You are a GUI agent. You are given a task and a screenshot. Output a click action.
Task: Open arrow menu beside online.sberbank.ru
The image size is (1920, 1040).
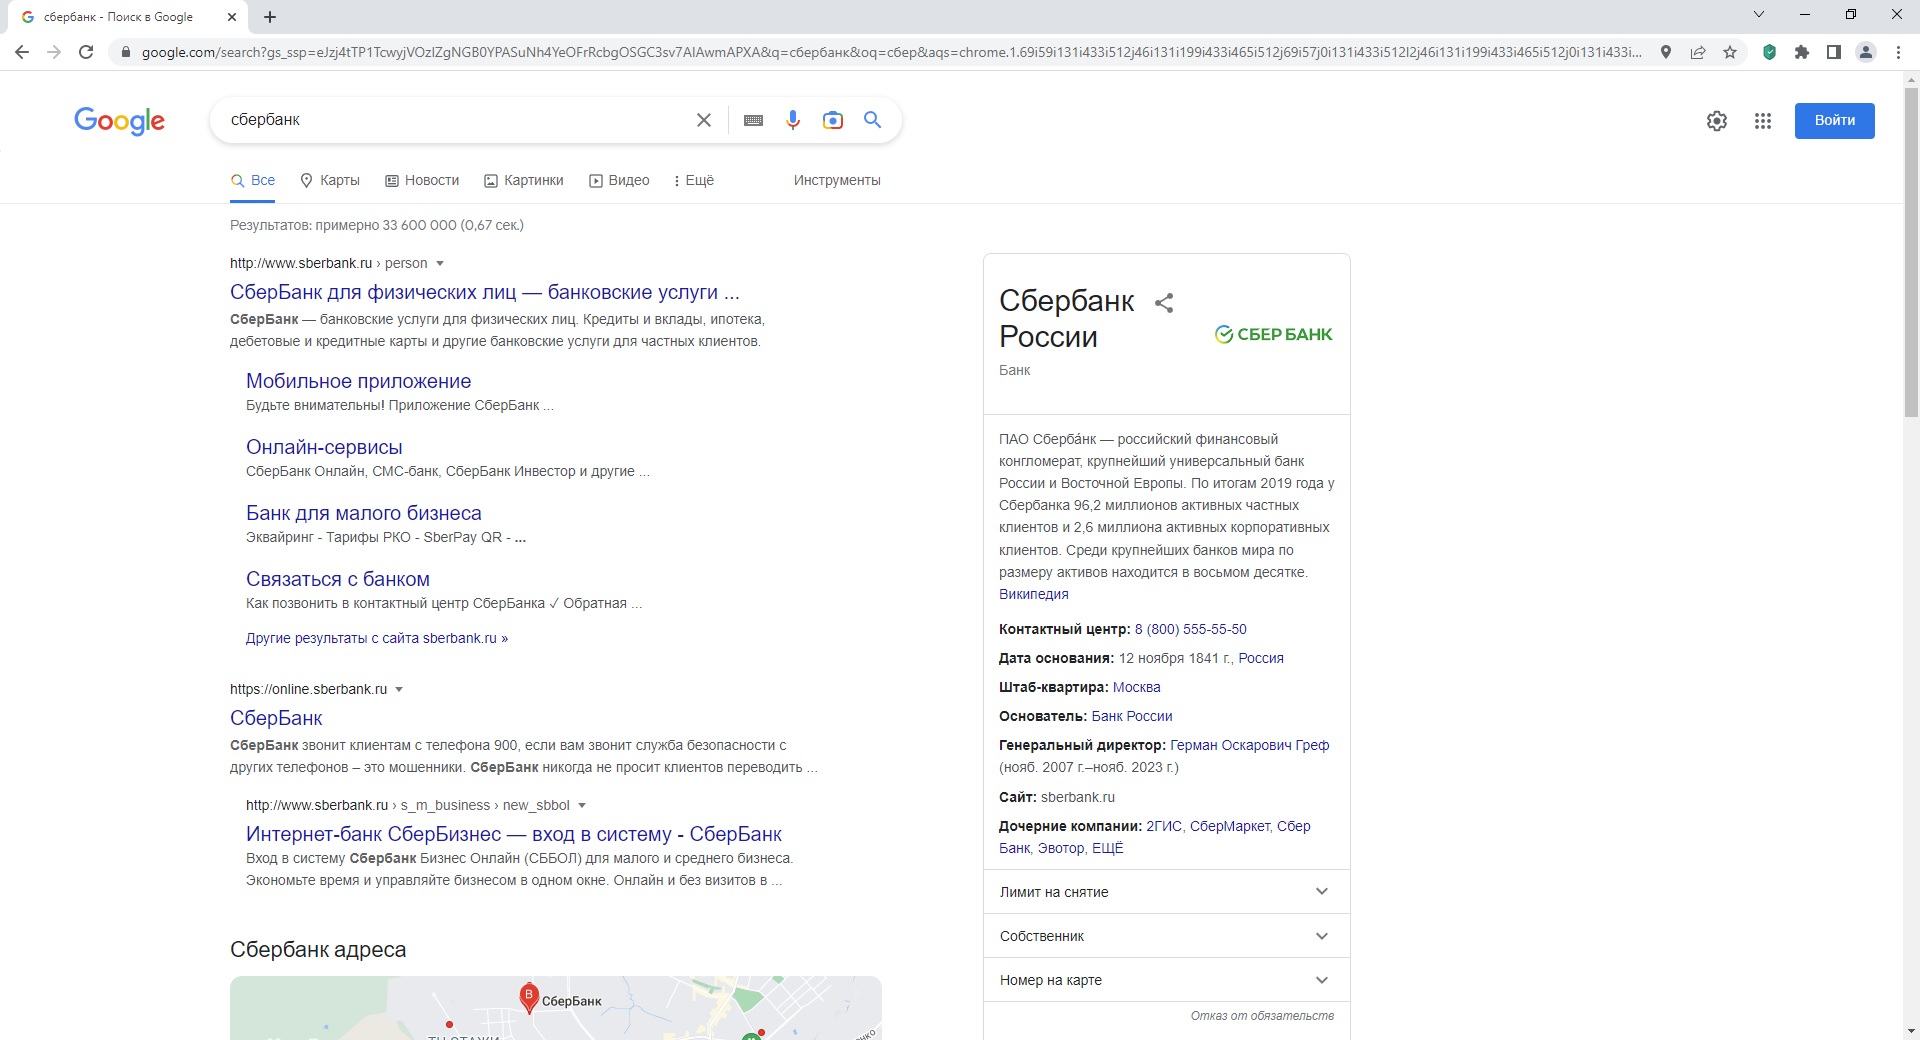(399, 689)
